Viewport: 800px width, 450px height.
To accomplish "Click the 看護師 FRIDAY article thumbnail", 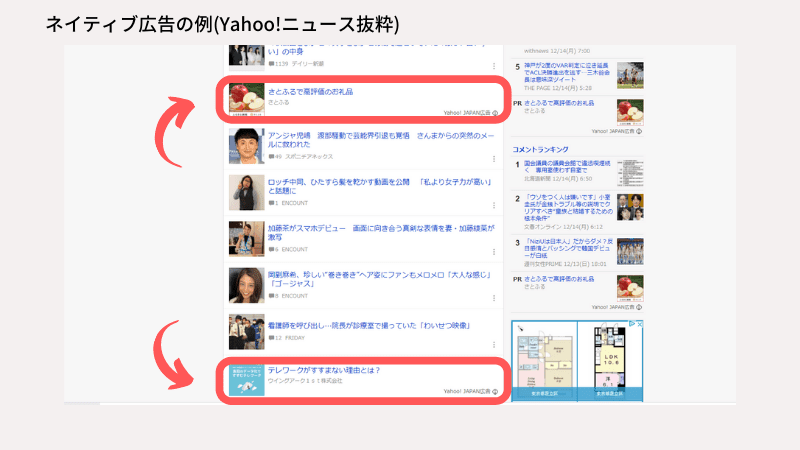I will (x=246, y=332).
